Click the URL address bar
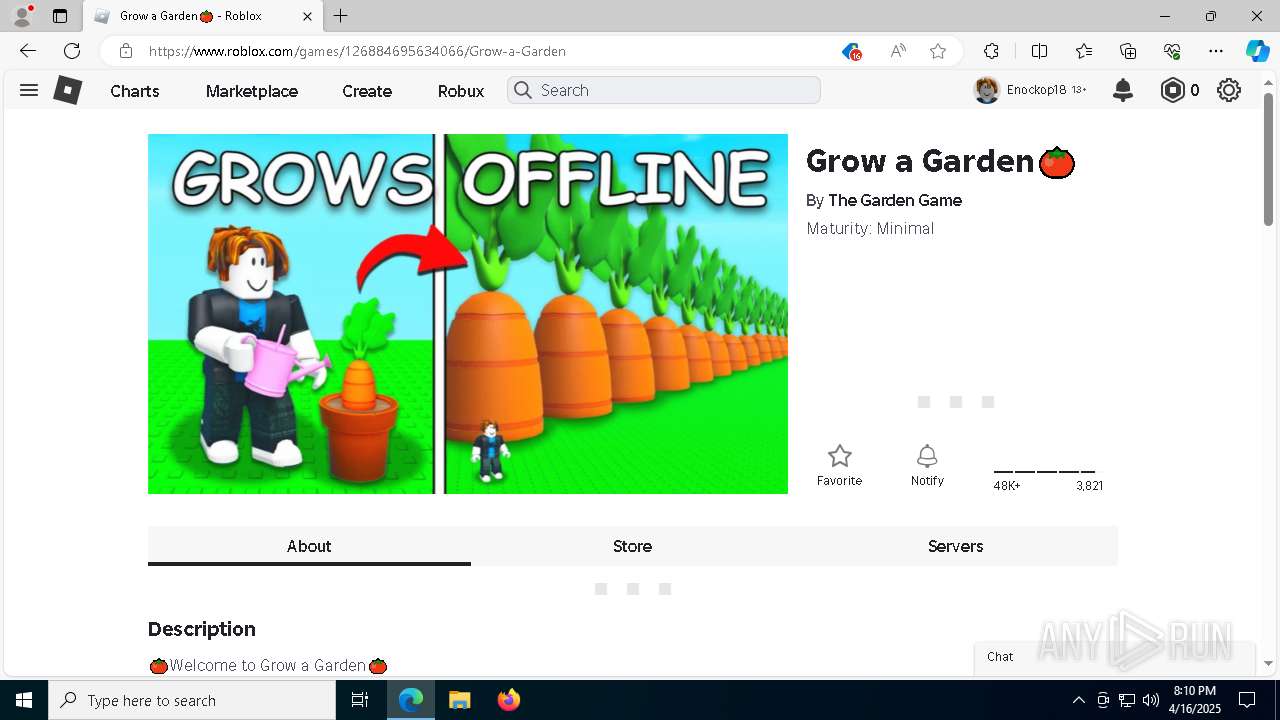 click(x=490, y=51)
